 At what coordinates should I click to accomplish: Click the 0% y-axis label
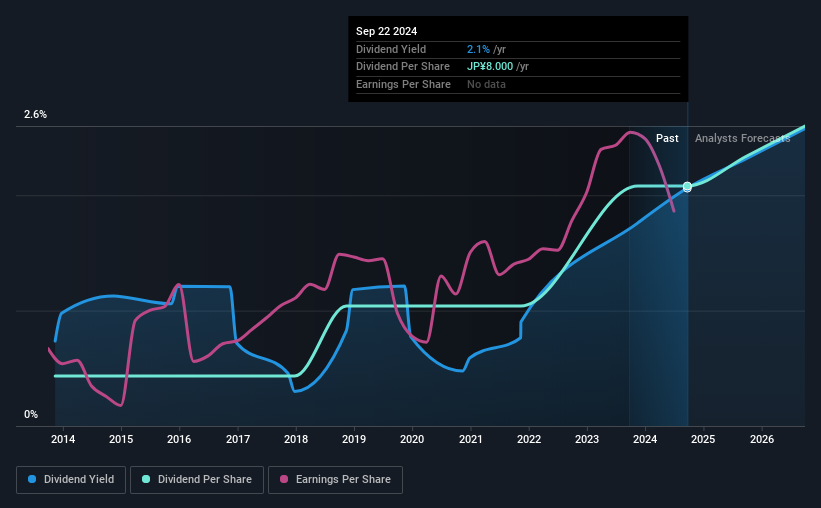[31, 414]
